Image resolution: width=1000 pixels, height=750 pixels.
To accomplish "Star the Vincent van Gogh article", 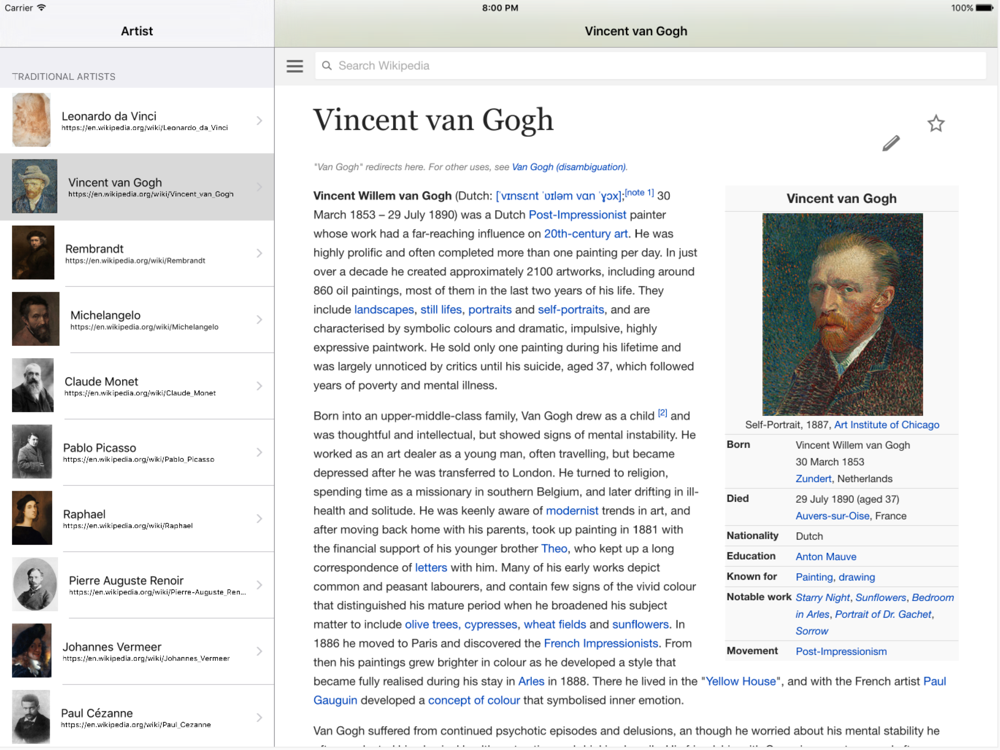I will pyautogui.click(x=936, y=123).
